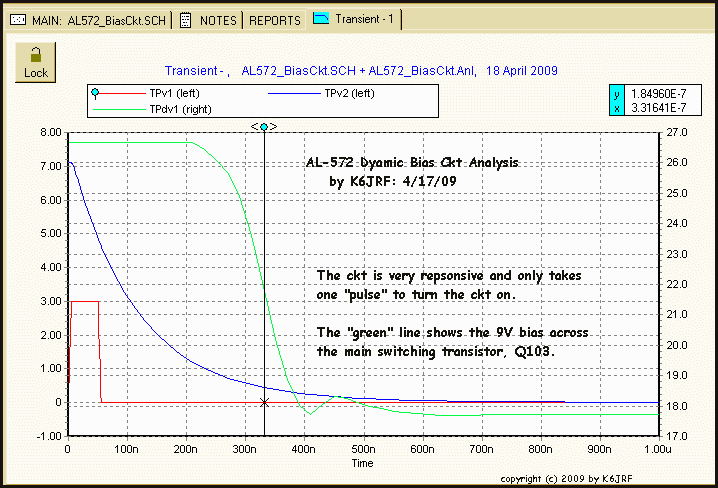Click the cursor marker on TPv1 legend
This screenshot has height=488, width=718.
pyautogui.click(x=95, y=93)
